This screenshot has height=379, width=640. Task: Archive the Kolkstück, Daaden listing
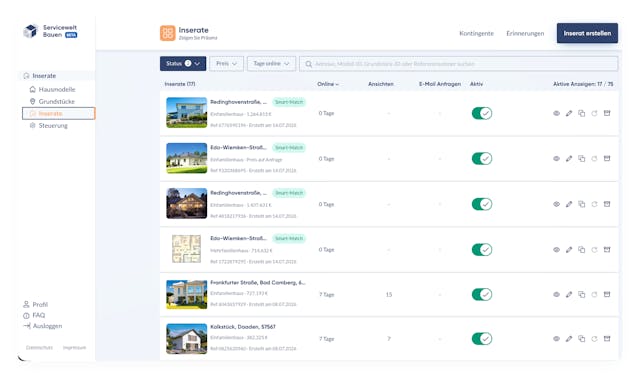[607, 339]
